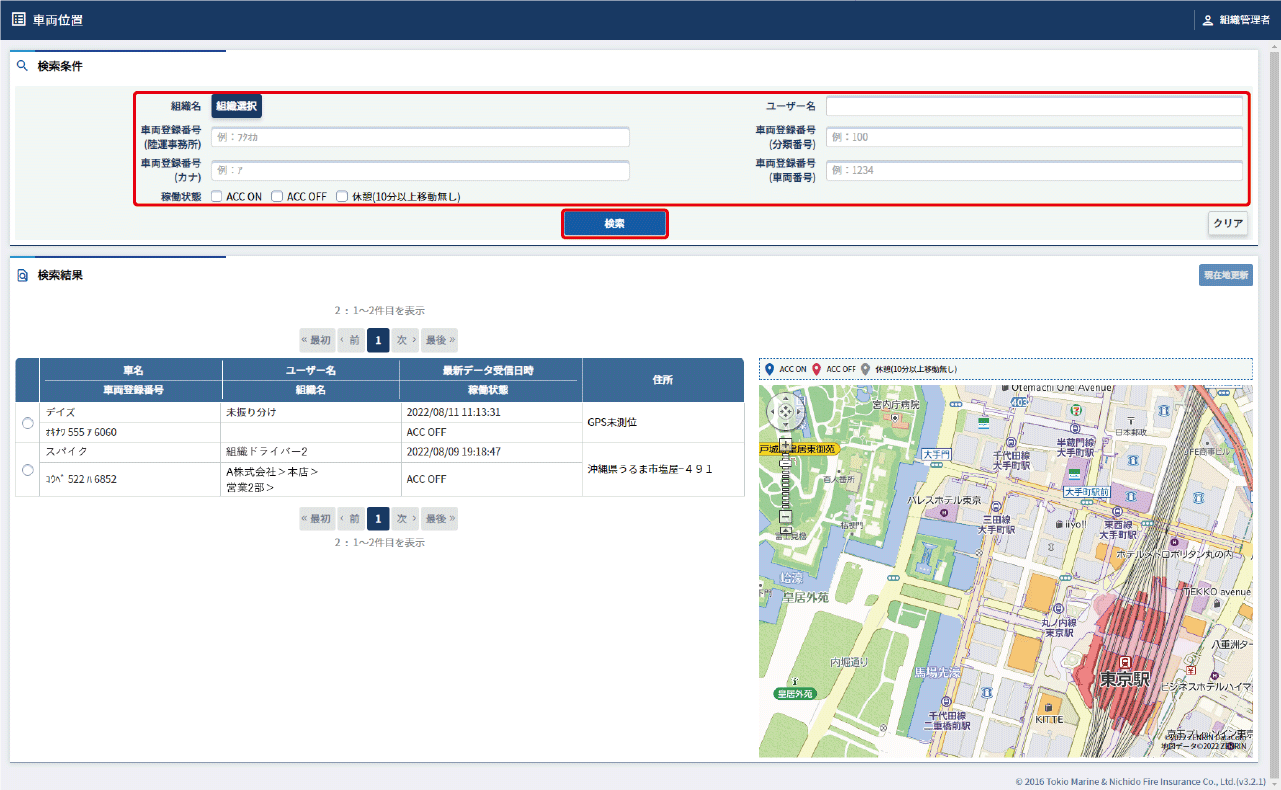Focus the ユーザー名 input field
Viewport: 1281px width, 790px height.
1033,106
